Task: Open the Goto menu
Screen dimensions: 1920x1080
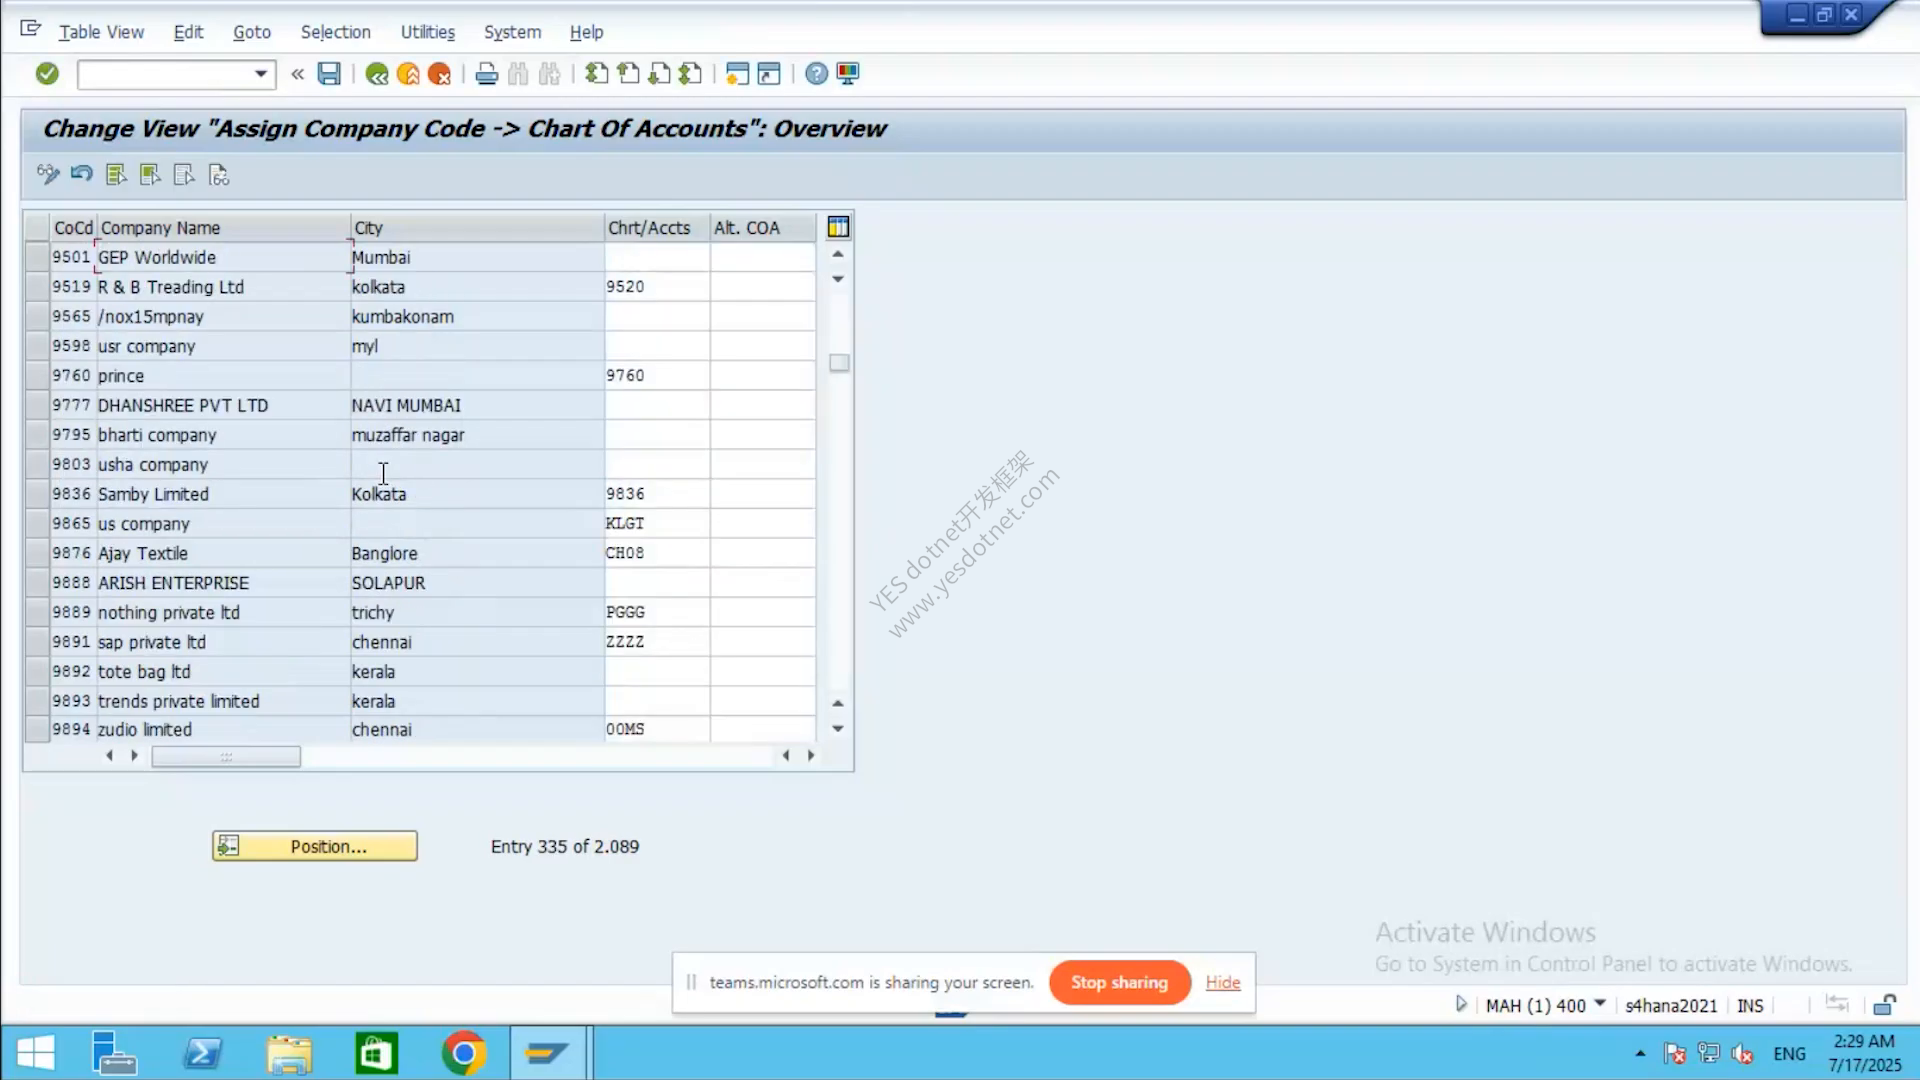Action: 252,32
